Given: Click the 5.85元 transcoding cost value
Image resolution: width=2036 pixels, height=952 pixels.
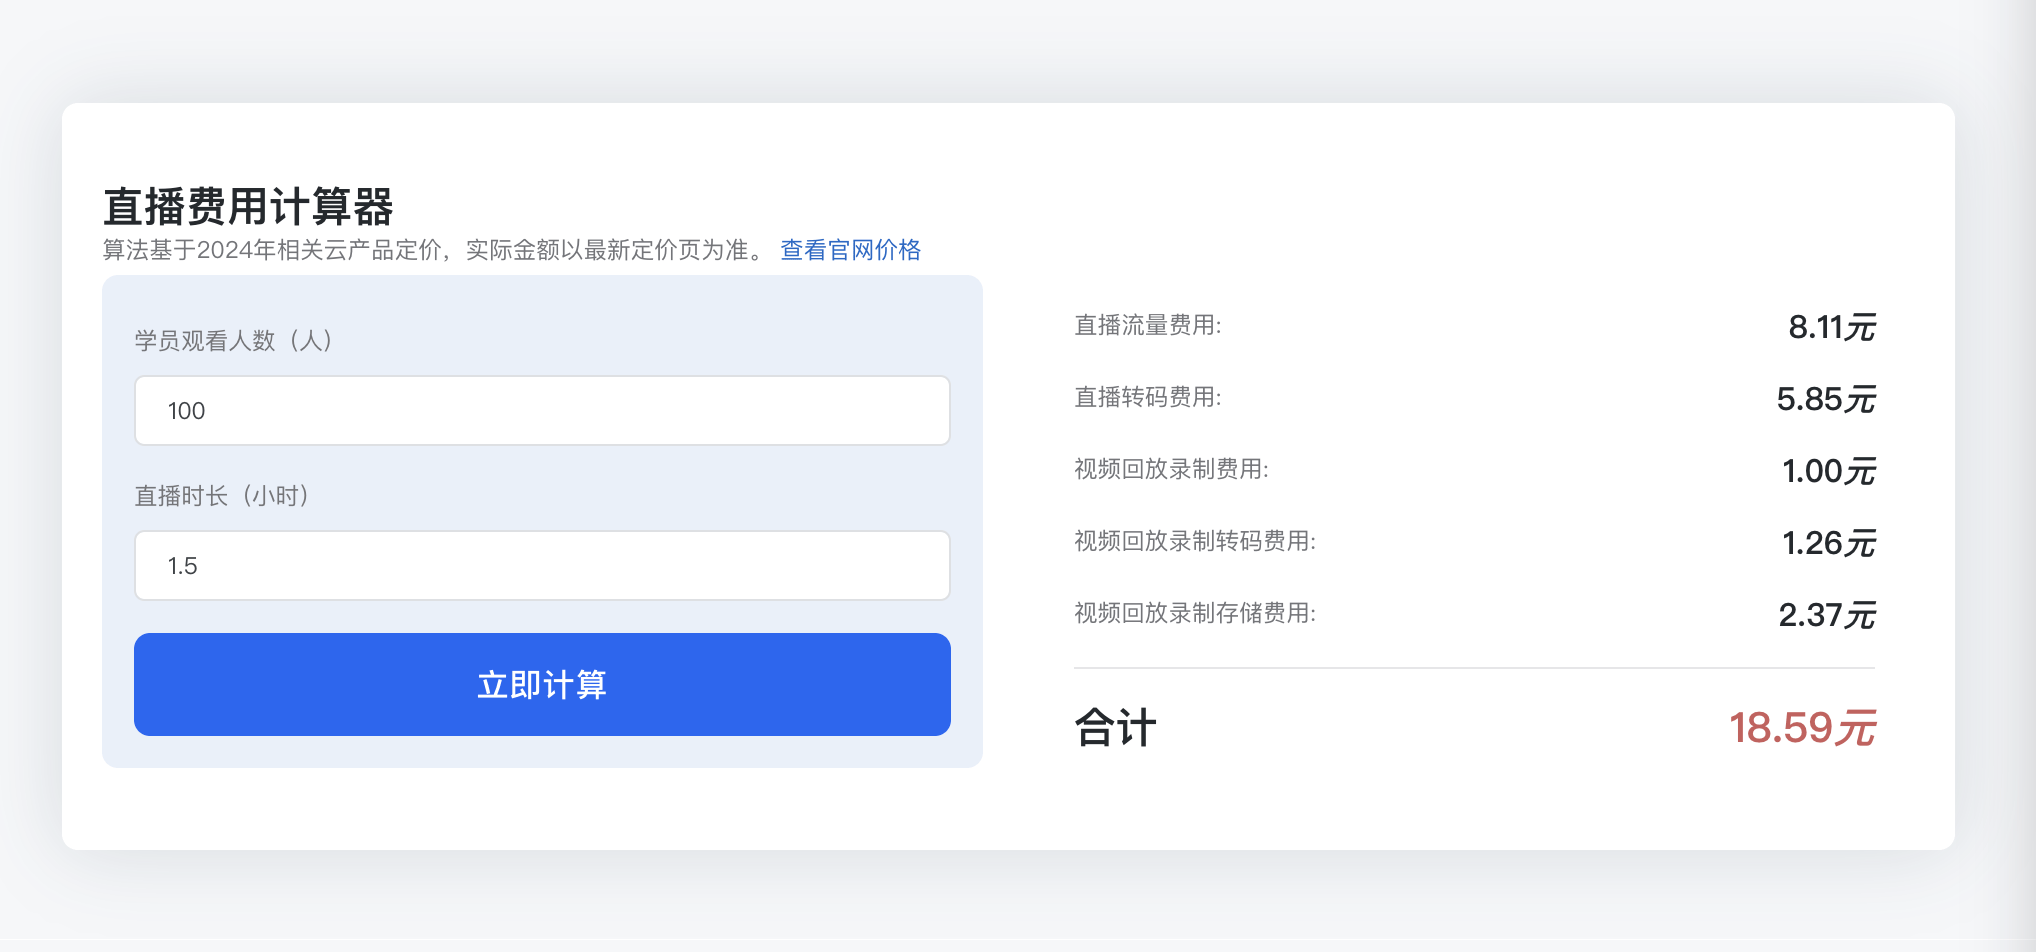Looking at the screenshot, I should [x=1825, y=399].
